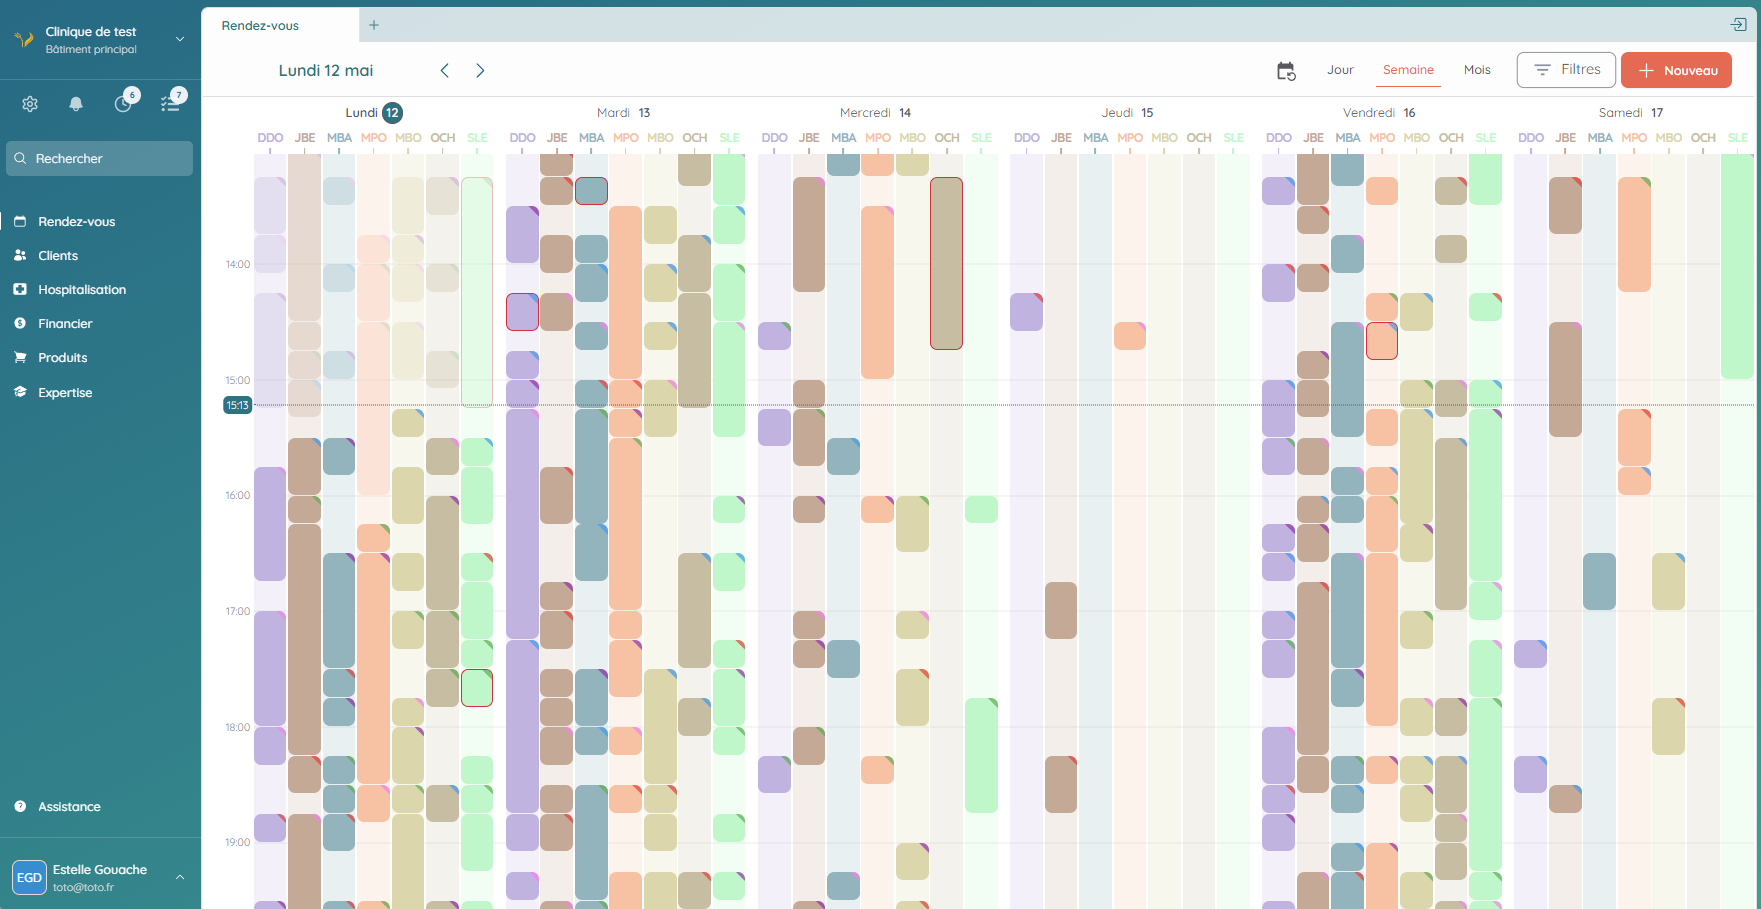Open the task list icon with badge 7
Screen dimensions: 1761x909
tap(170, 103)
